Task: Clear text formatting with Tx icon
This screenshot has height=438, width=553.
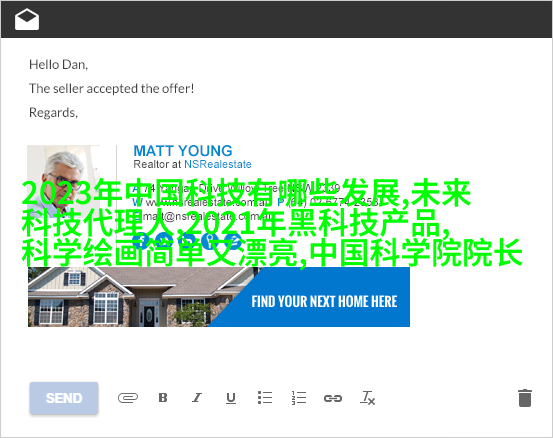Action: click(367, 398)
